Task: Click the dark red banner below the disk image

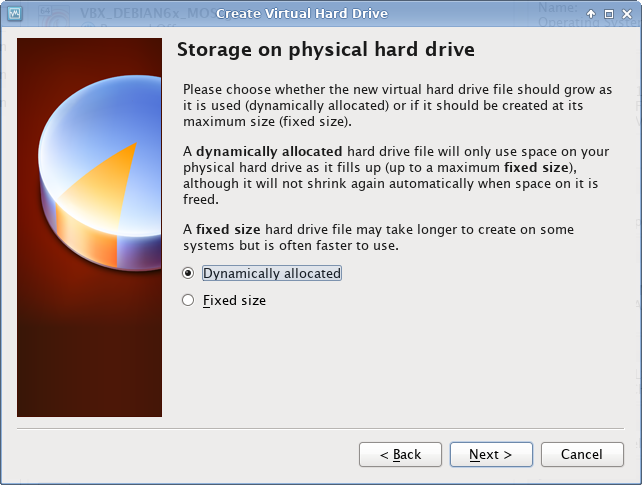Action: pos(89,348)
